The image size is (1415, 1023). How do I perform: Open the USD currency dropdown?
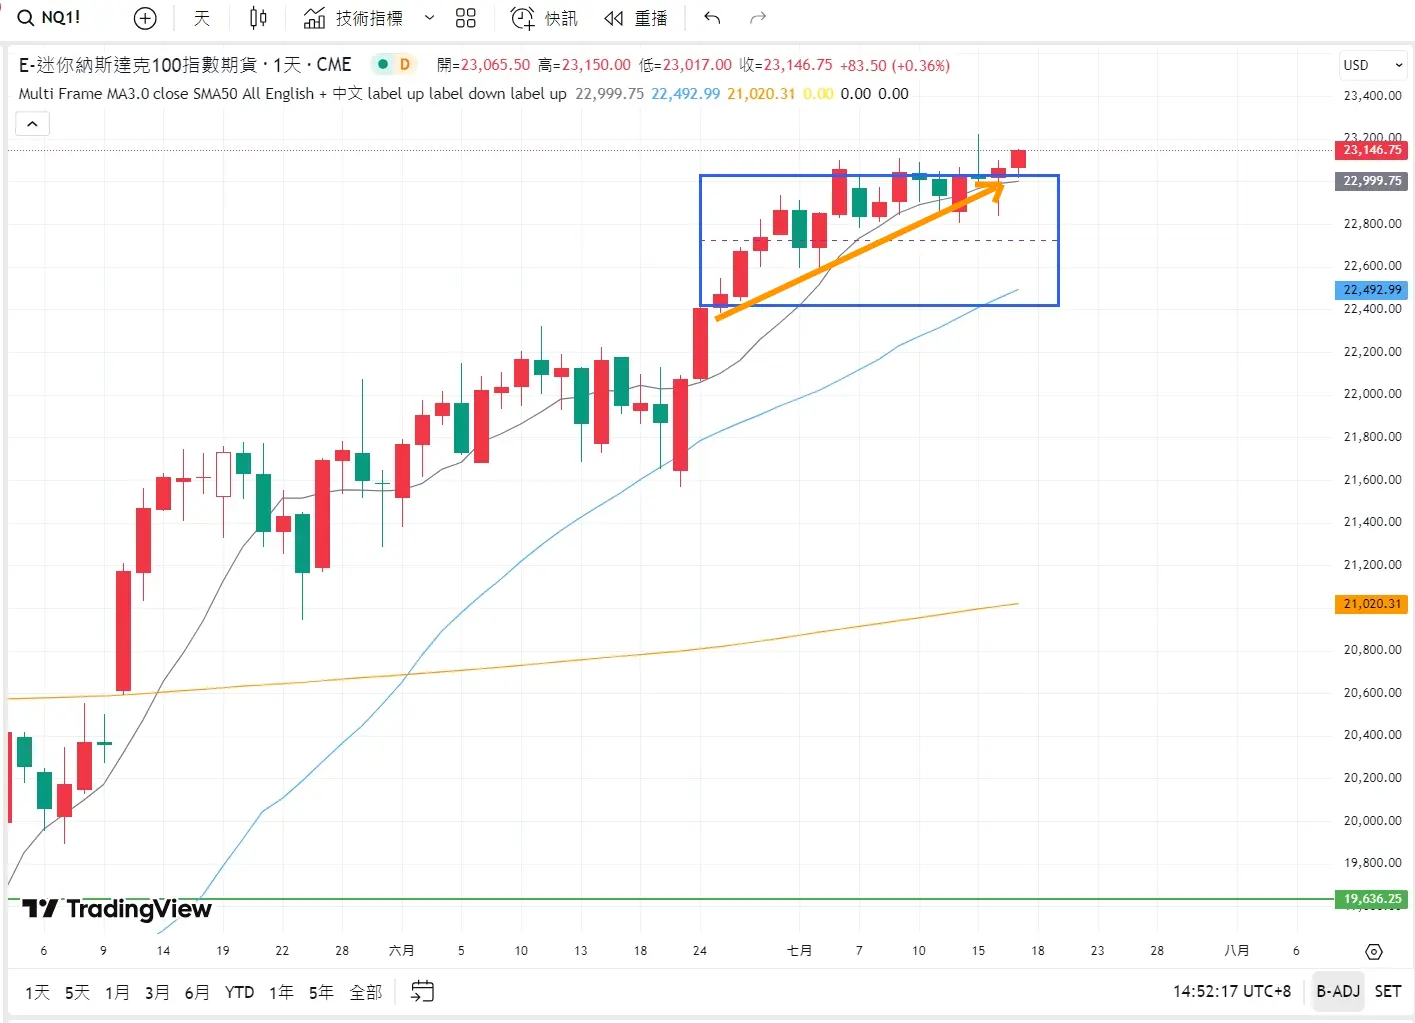coord(1373,65)
